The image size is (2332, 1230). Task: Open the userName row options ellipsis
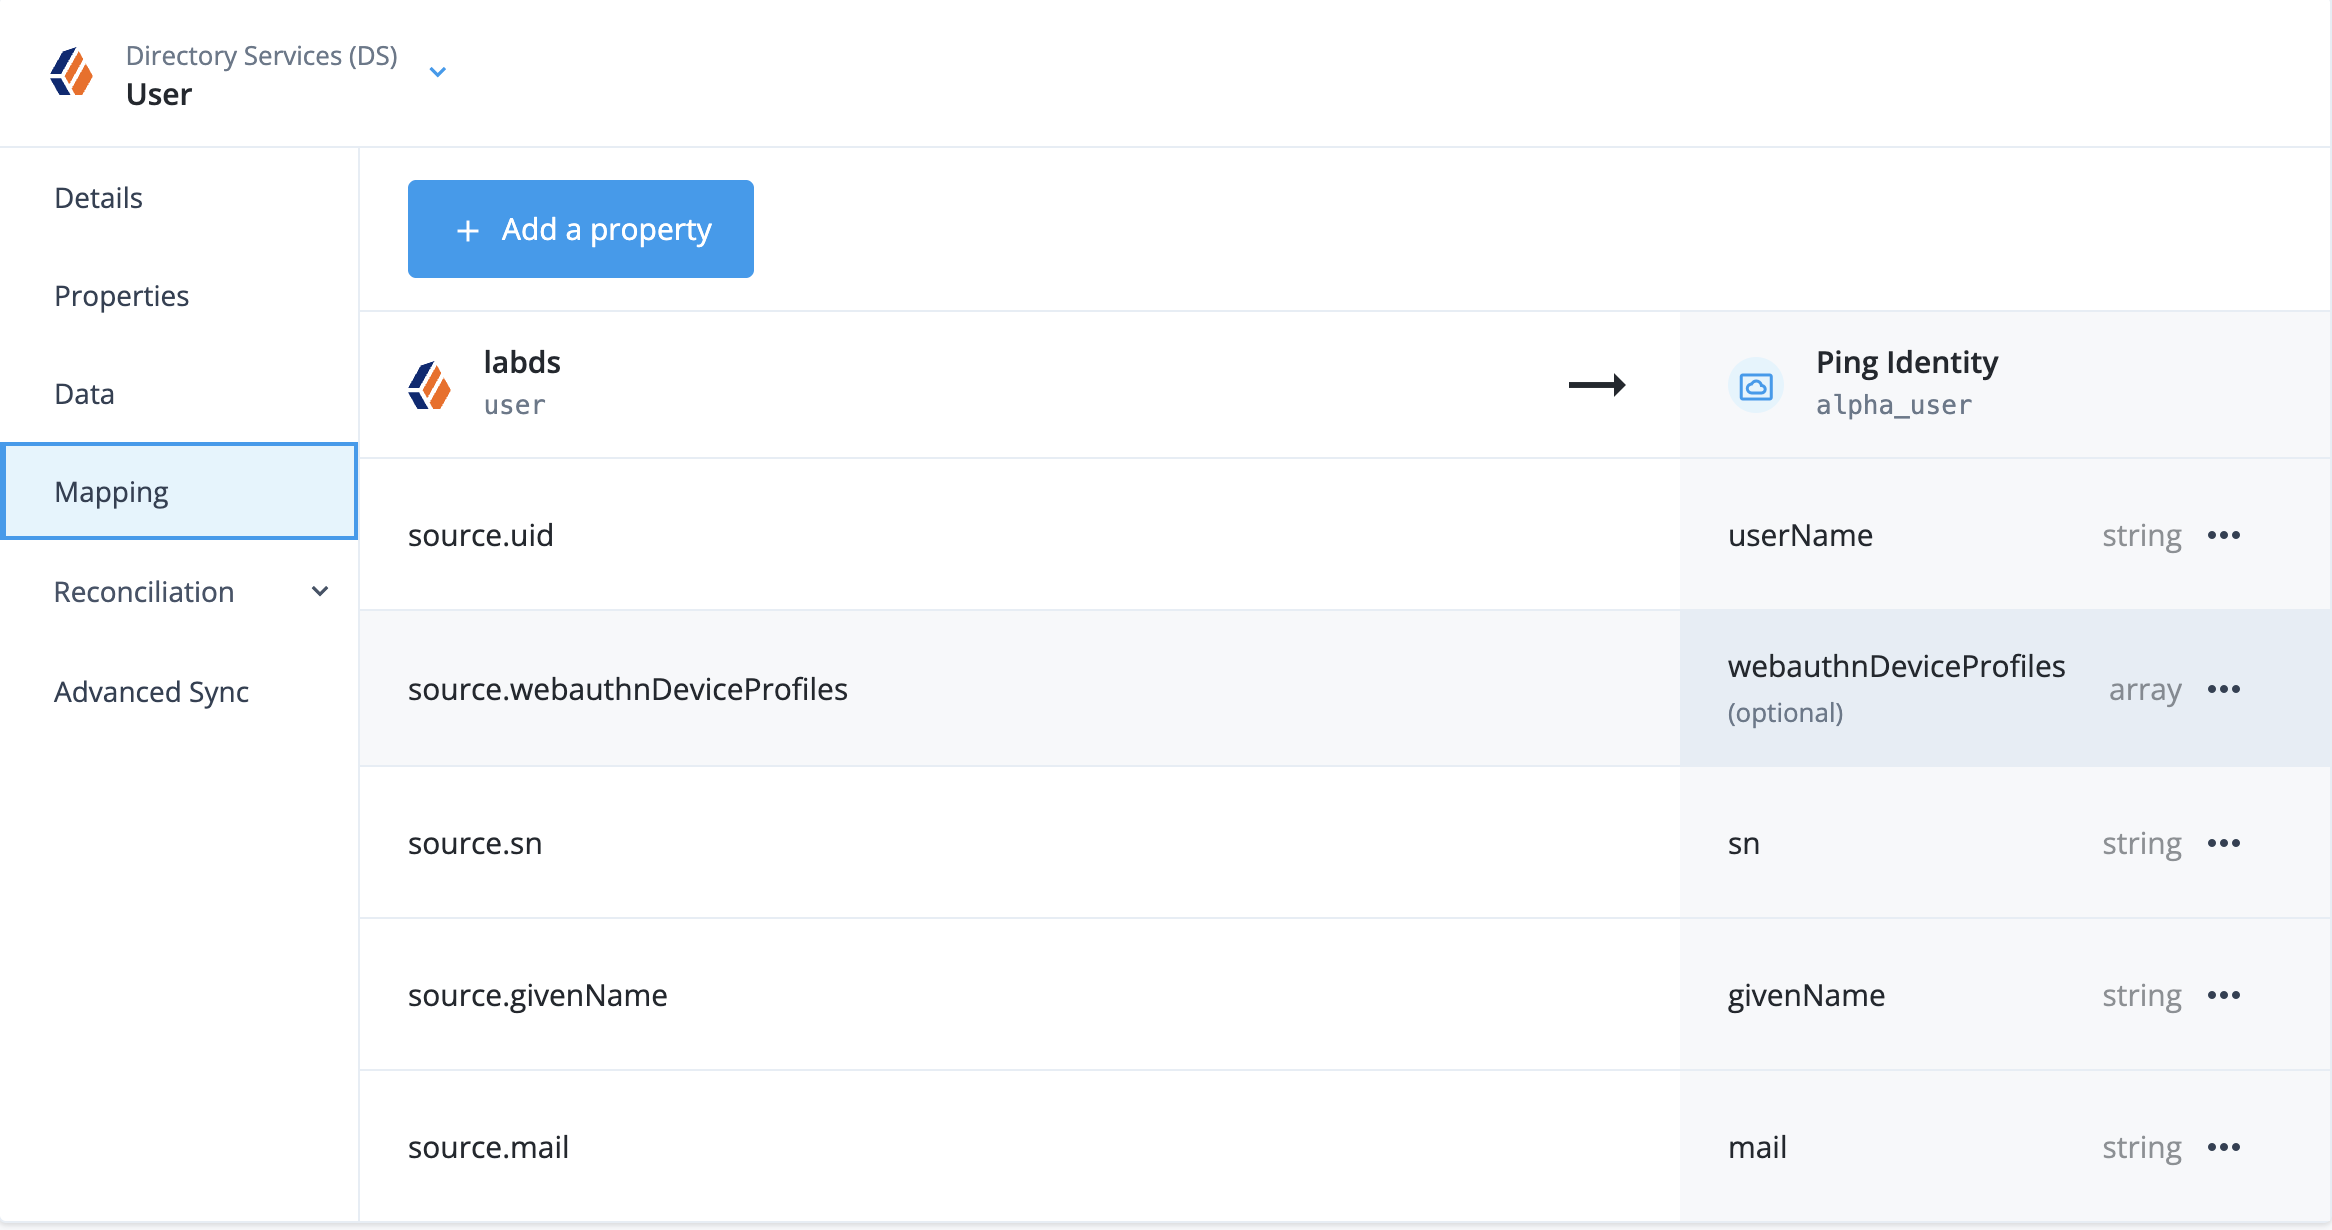coord(2223,535)
